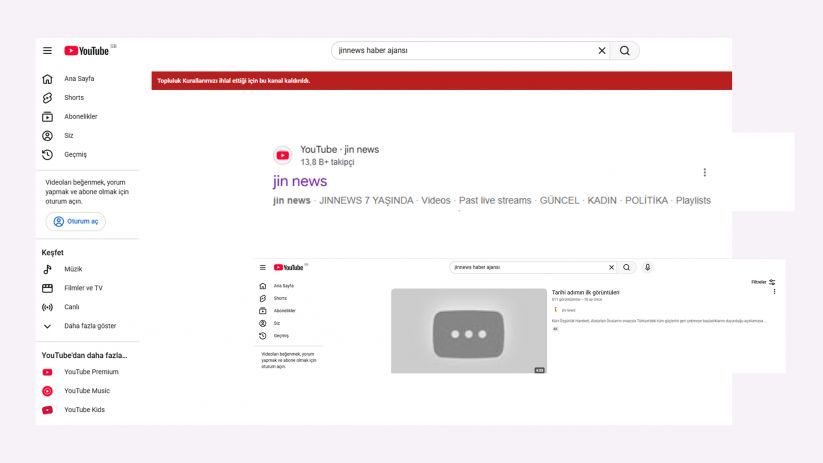The width and height of the screenshot is (823, 463).
Task: Expand Daha fazla göster in sidebar
Action: (88, 325)
